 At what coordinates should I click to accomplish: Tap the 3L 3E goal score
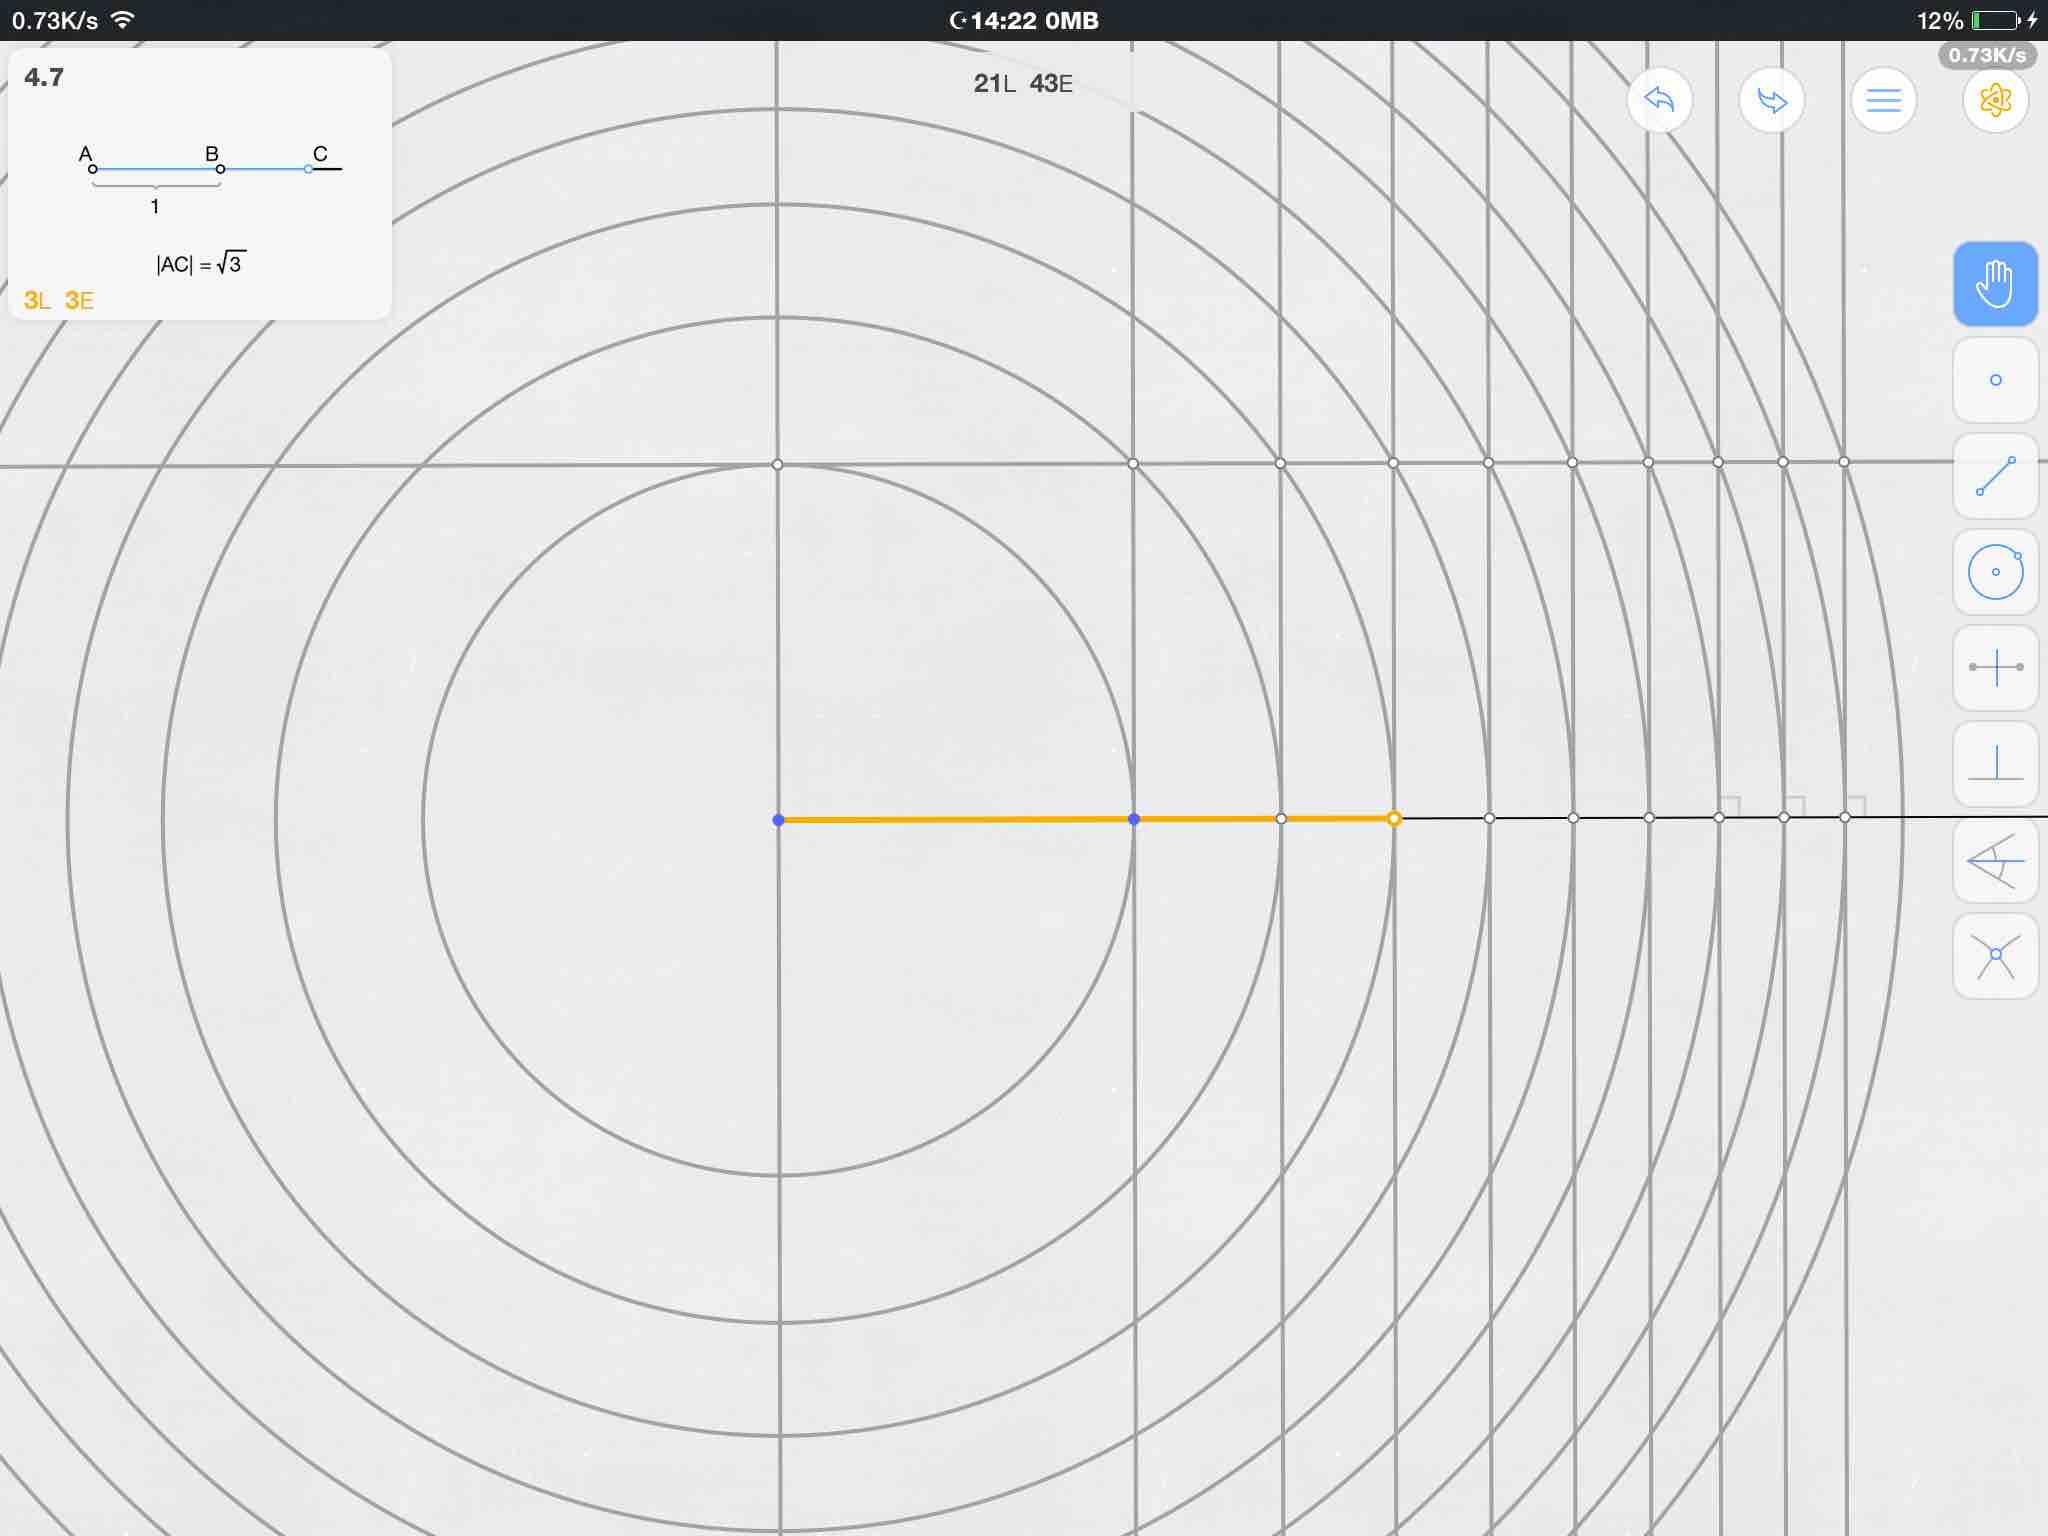point(59,300)
